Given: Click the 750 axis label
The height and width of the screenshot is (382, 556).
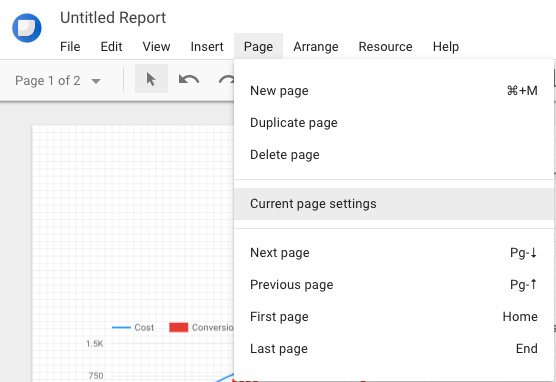Looking at the screenshot, I should [x=96, y=376].
